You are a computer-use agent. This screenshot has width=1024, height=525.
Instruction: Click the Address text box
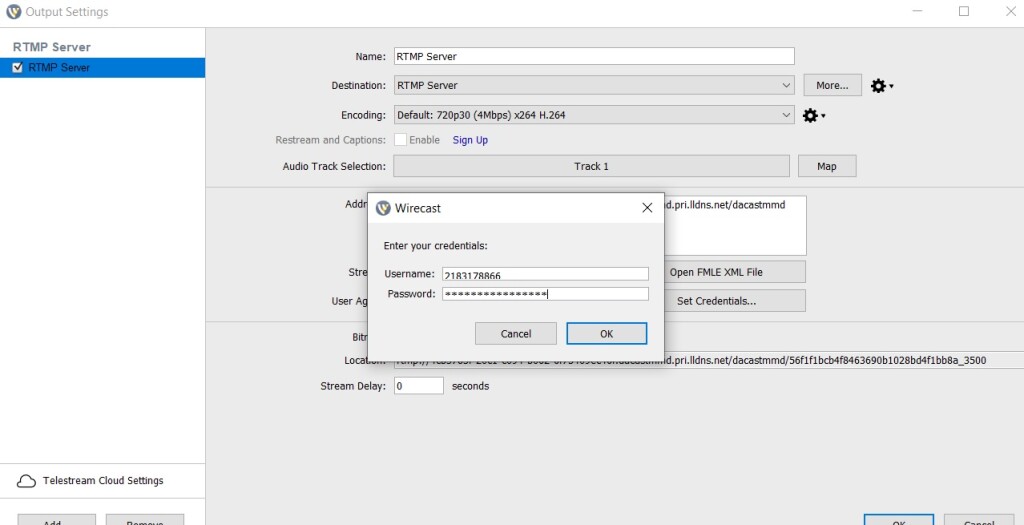click(735, 225)
